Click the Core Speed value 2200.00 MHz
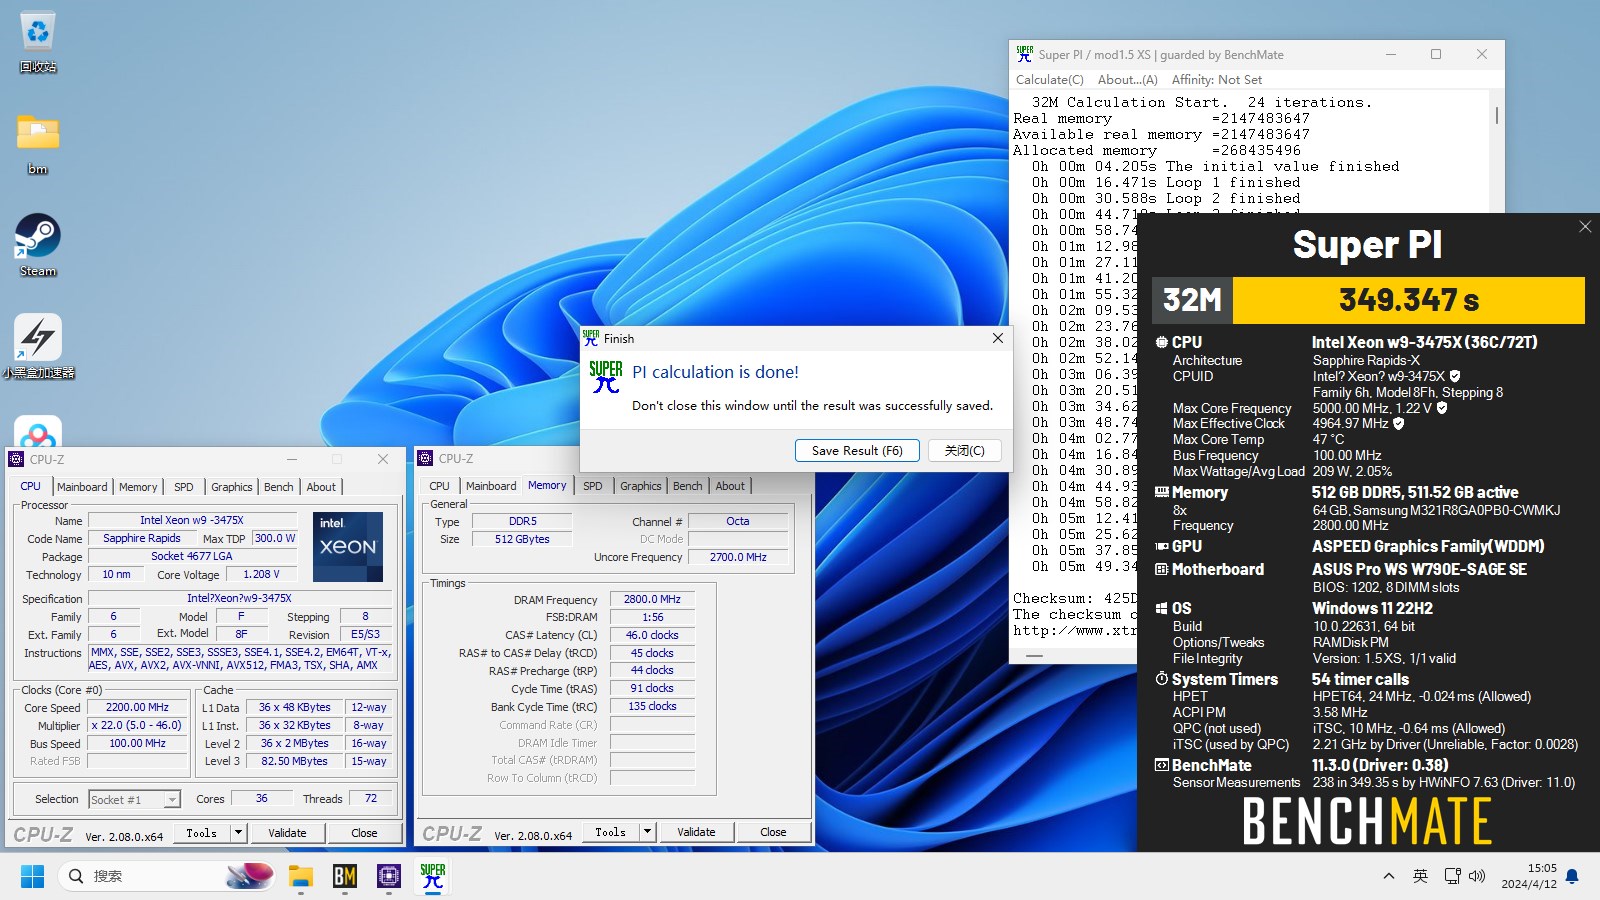 (x=138, y=707)
